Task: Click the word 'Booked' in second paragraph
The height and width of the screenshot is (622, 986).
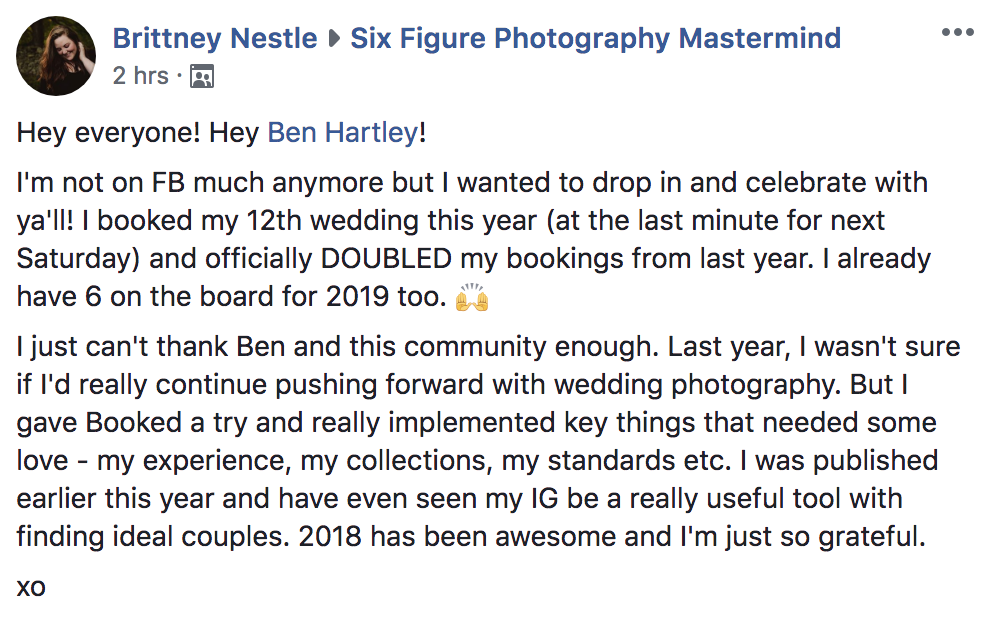Action: [134, 423]
